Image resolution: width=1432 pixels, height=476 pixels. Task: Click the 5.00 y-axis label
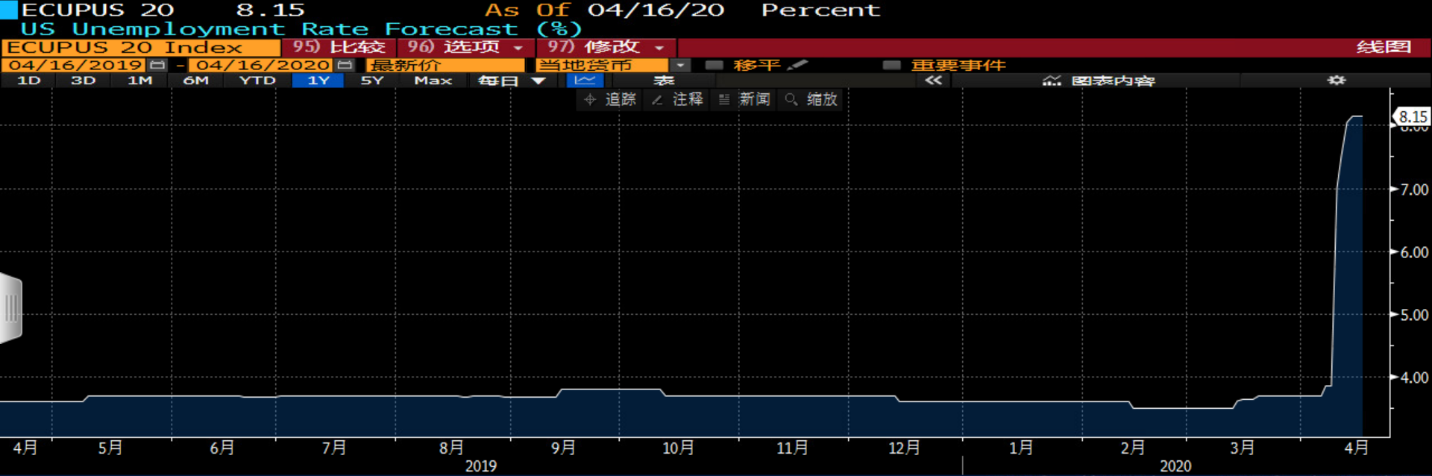pos(1412,315)
